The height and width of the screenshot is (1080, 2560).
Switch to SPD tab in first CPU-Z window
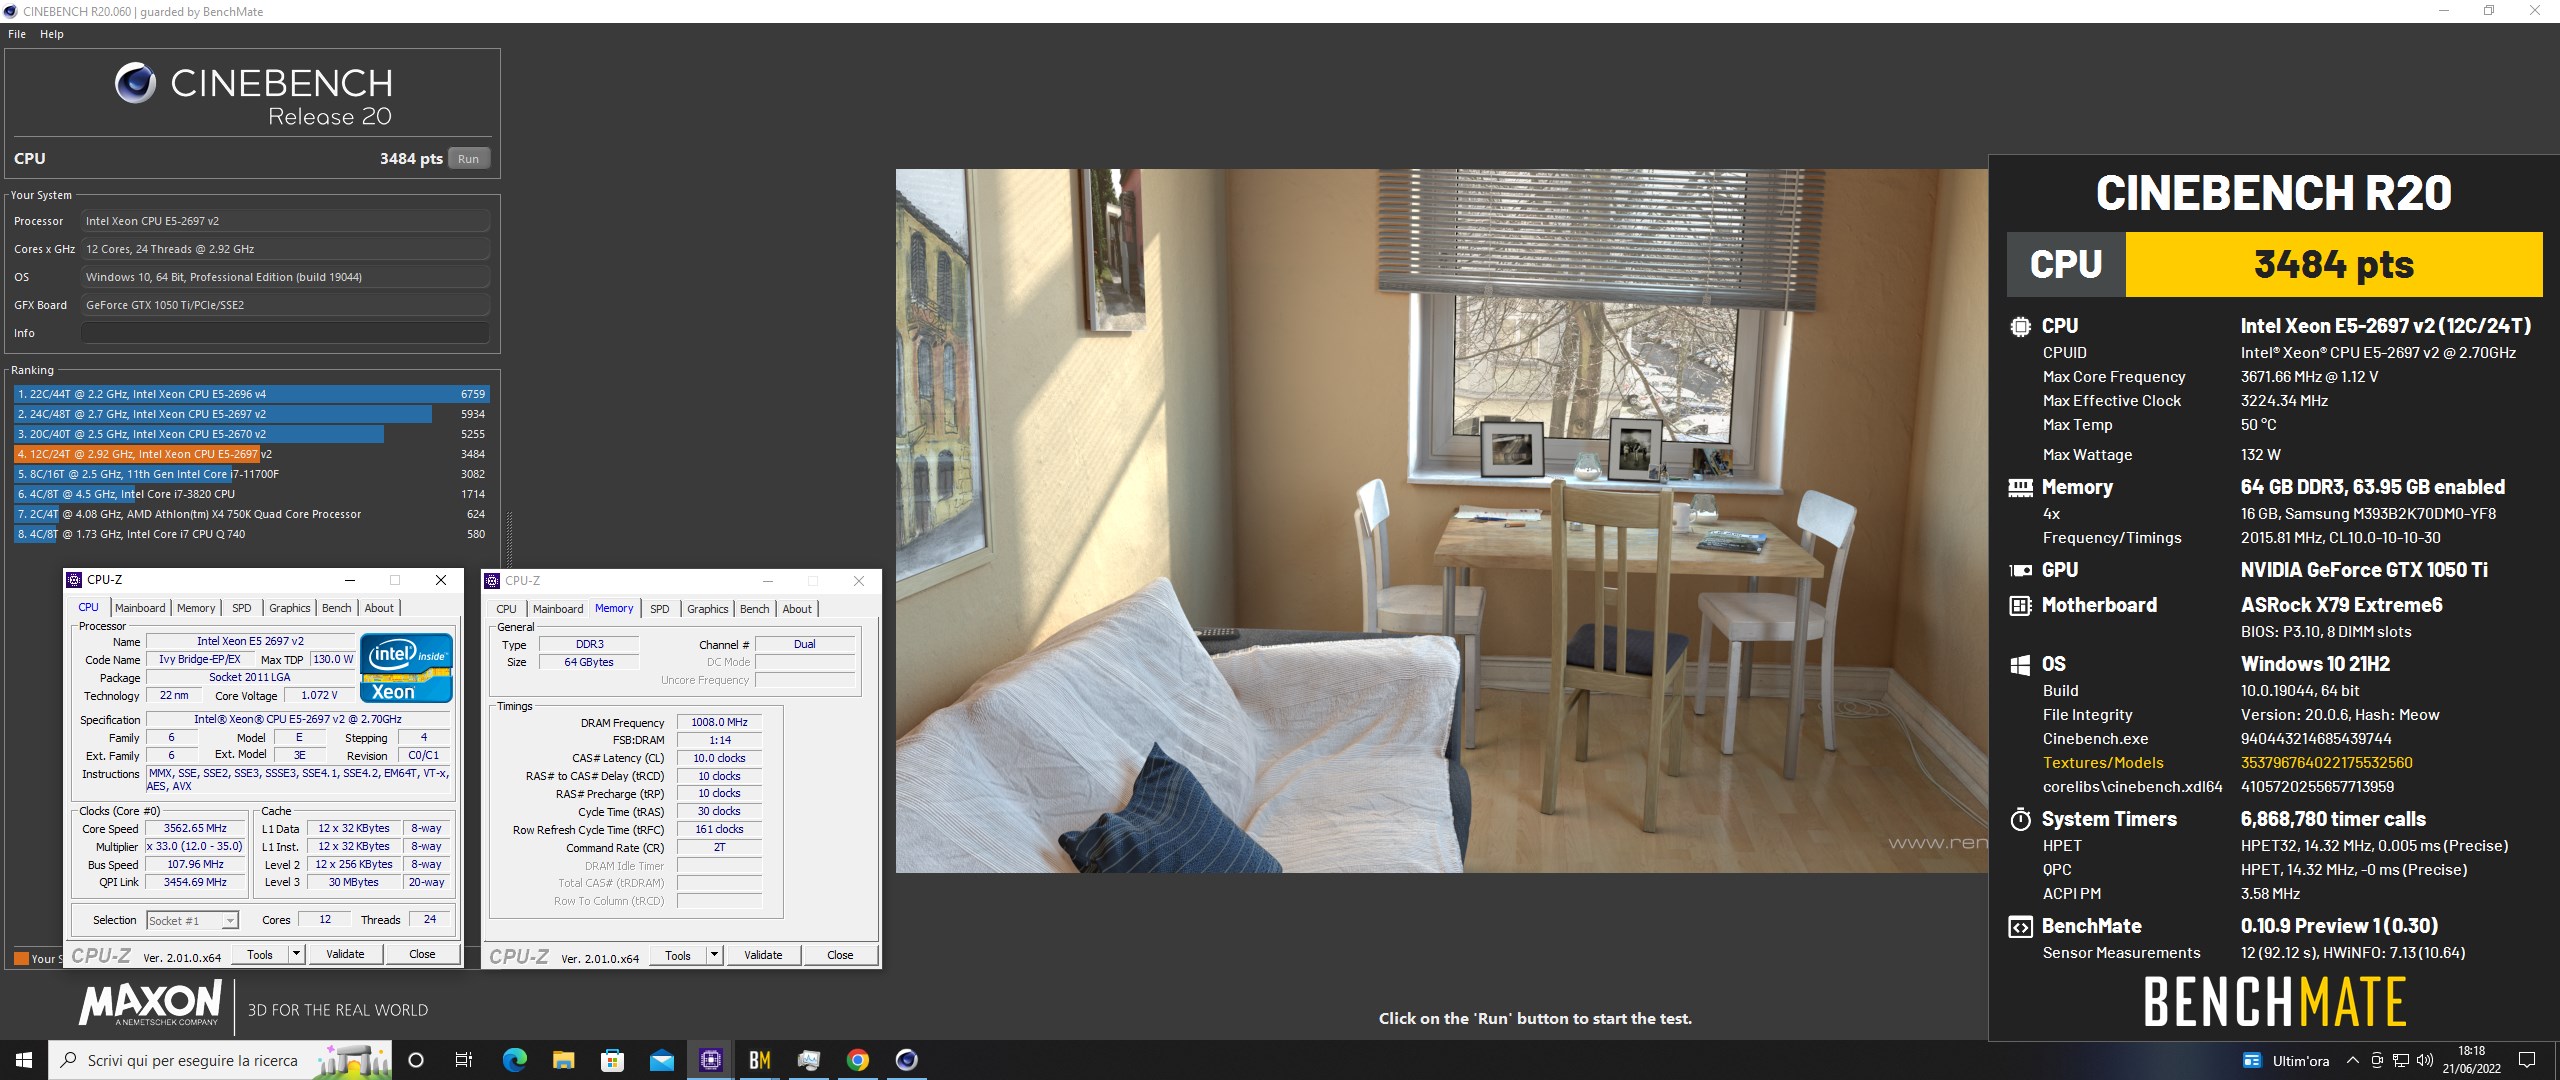click(242, 608)
